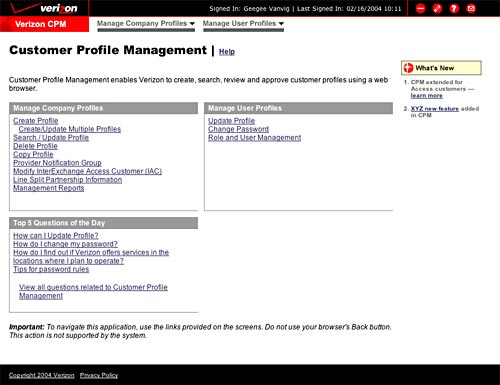Click 'learn more' link in What's New
Image resolution: width=500 pixels, height=385 pixels.
427,96
